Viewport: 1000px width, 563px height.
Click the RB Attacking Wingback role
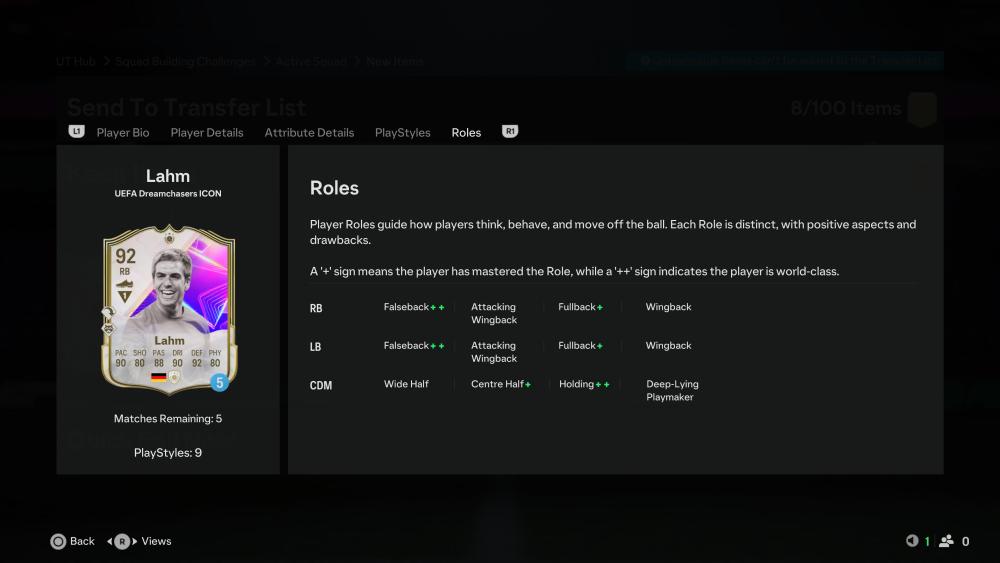(x=494, y=314)
